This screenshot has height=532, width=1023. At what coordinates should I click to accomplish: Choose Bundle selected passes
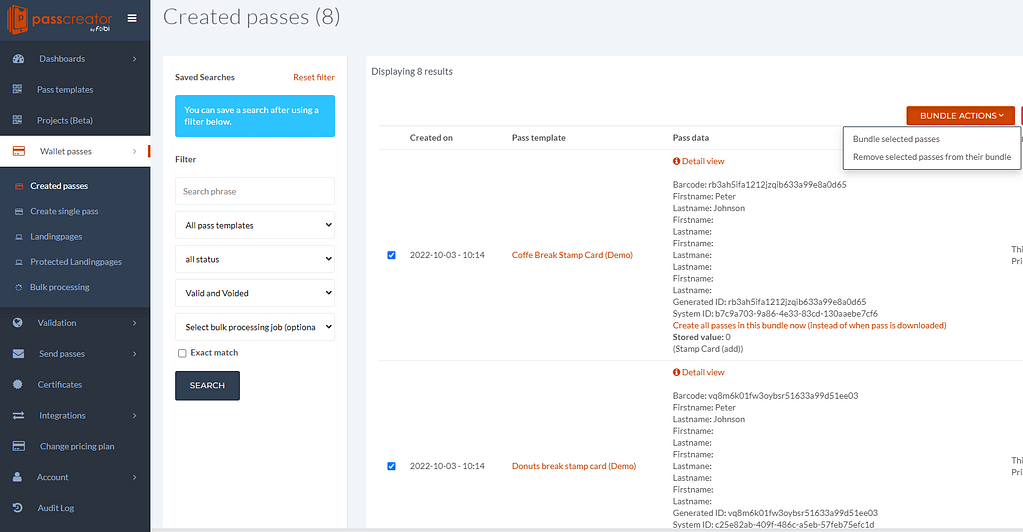[x=896, y=139]
